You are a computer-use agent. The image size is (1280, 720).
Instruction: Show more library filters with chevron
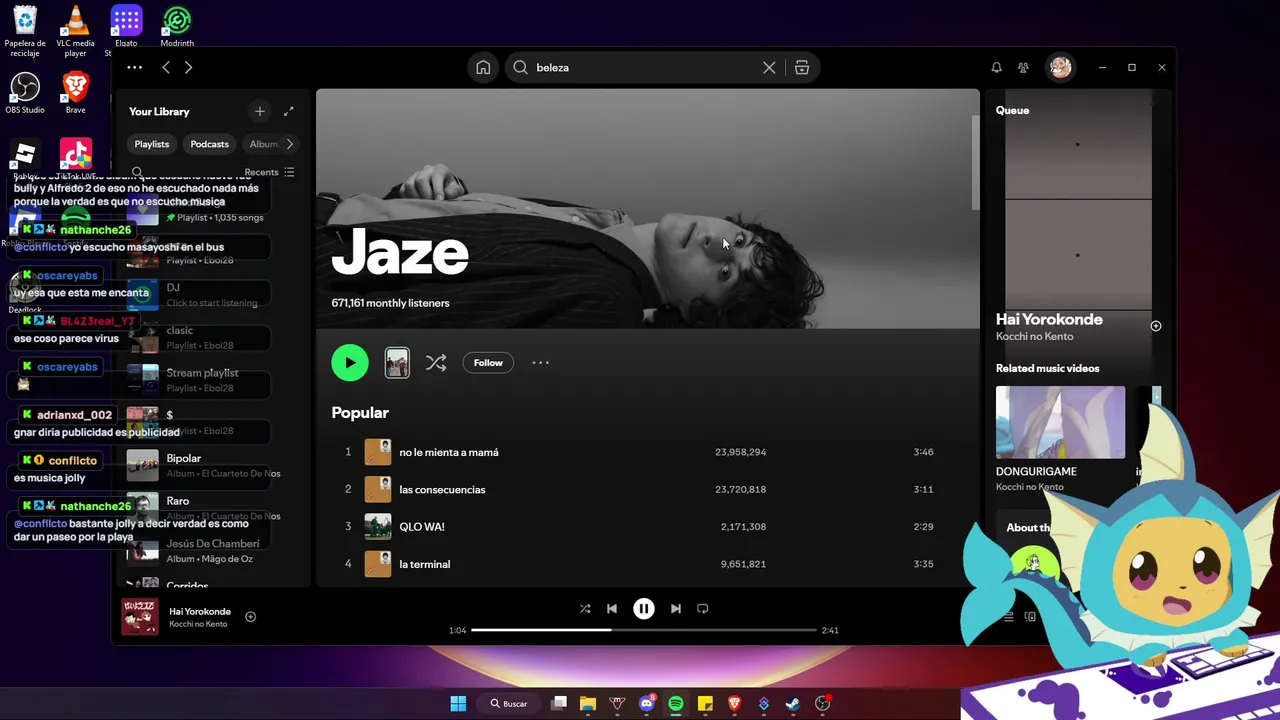click(290, 144)
